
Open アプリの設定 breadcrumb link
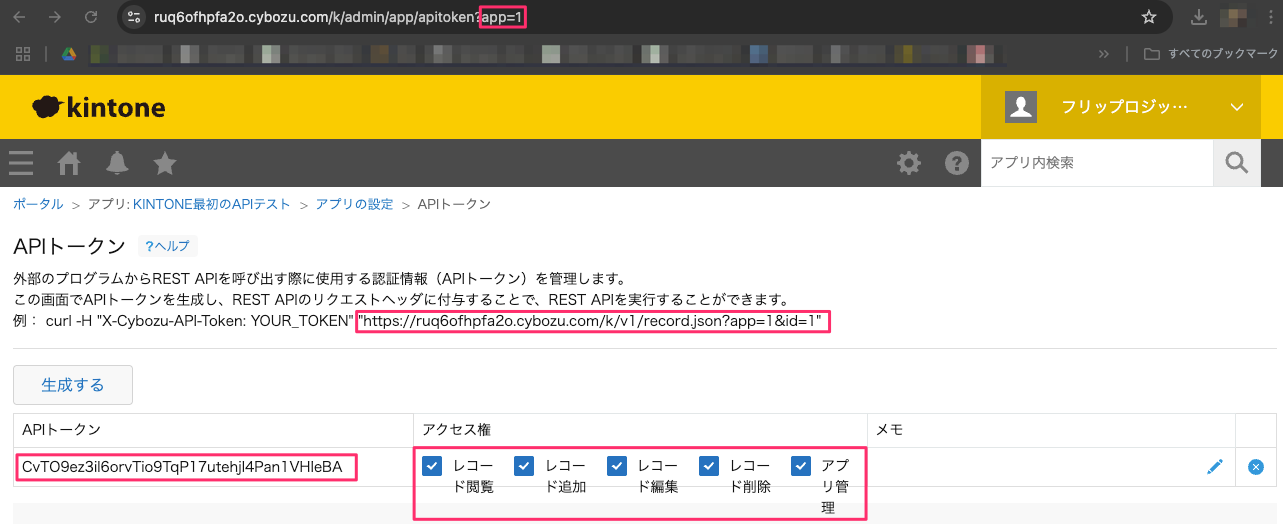[x=354, y=204]
